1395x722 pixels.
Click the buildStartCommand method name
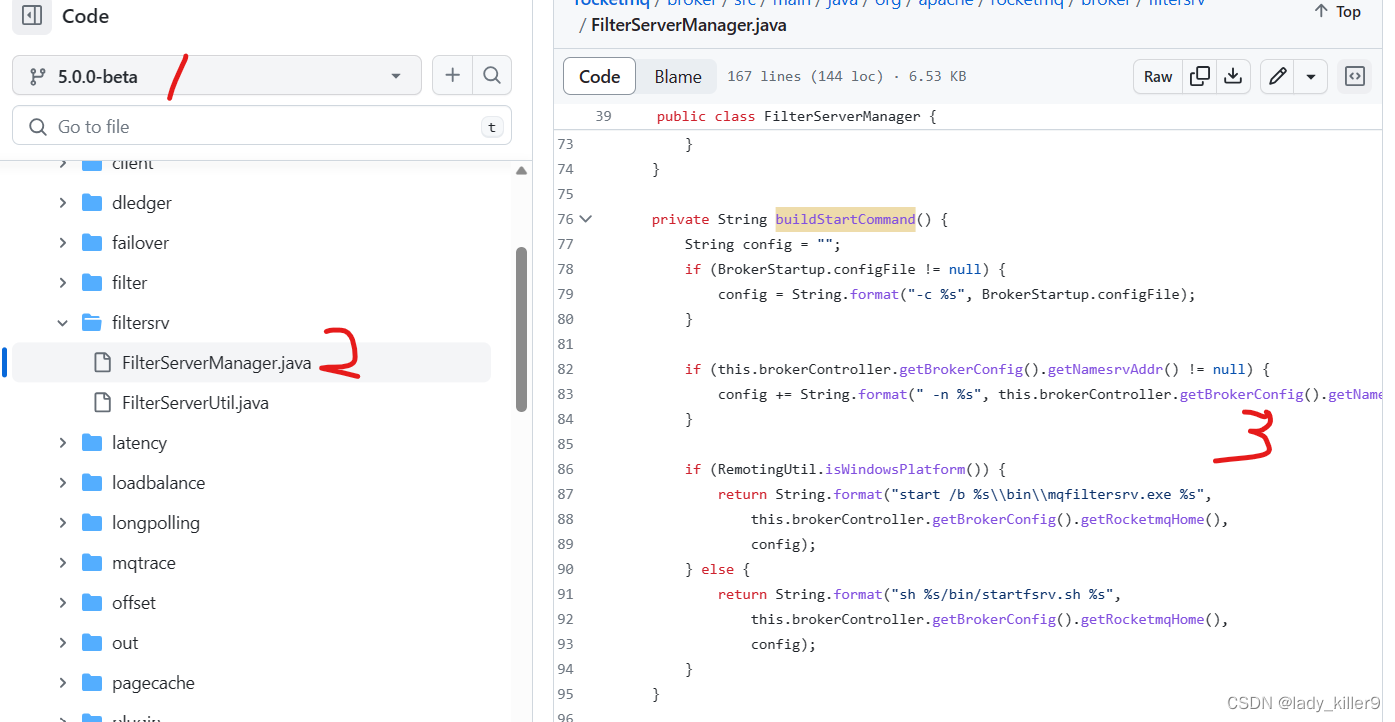click(845, 219)
